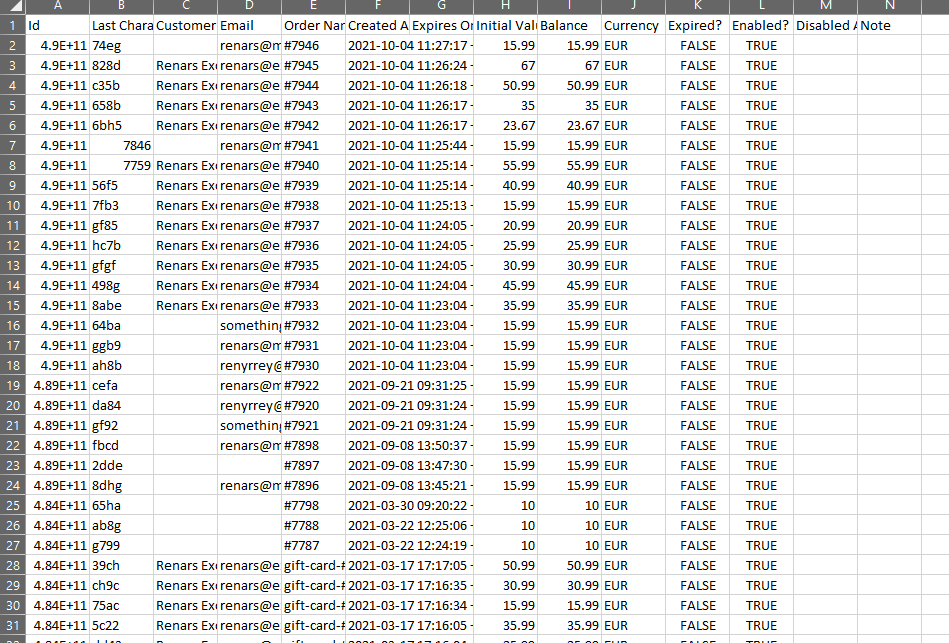
Task: Select the row 27 header
Action: tap(12, 545)
